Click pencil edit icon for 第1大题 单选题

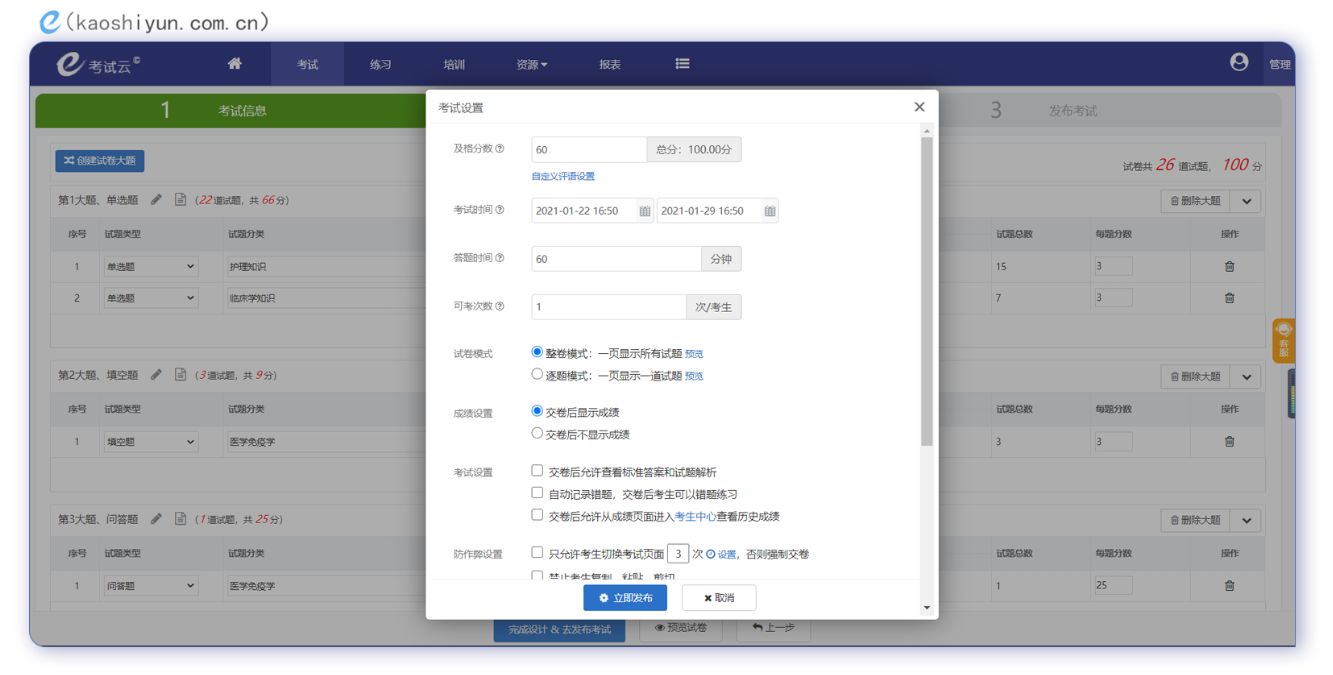point(156,200)
